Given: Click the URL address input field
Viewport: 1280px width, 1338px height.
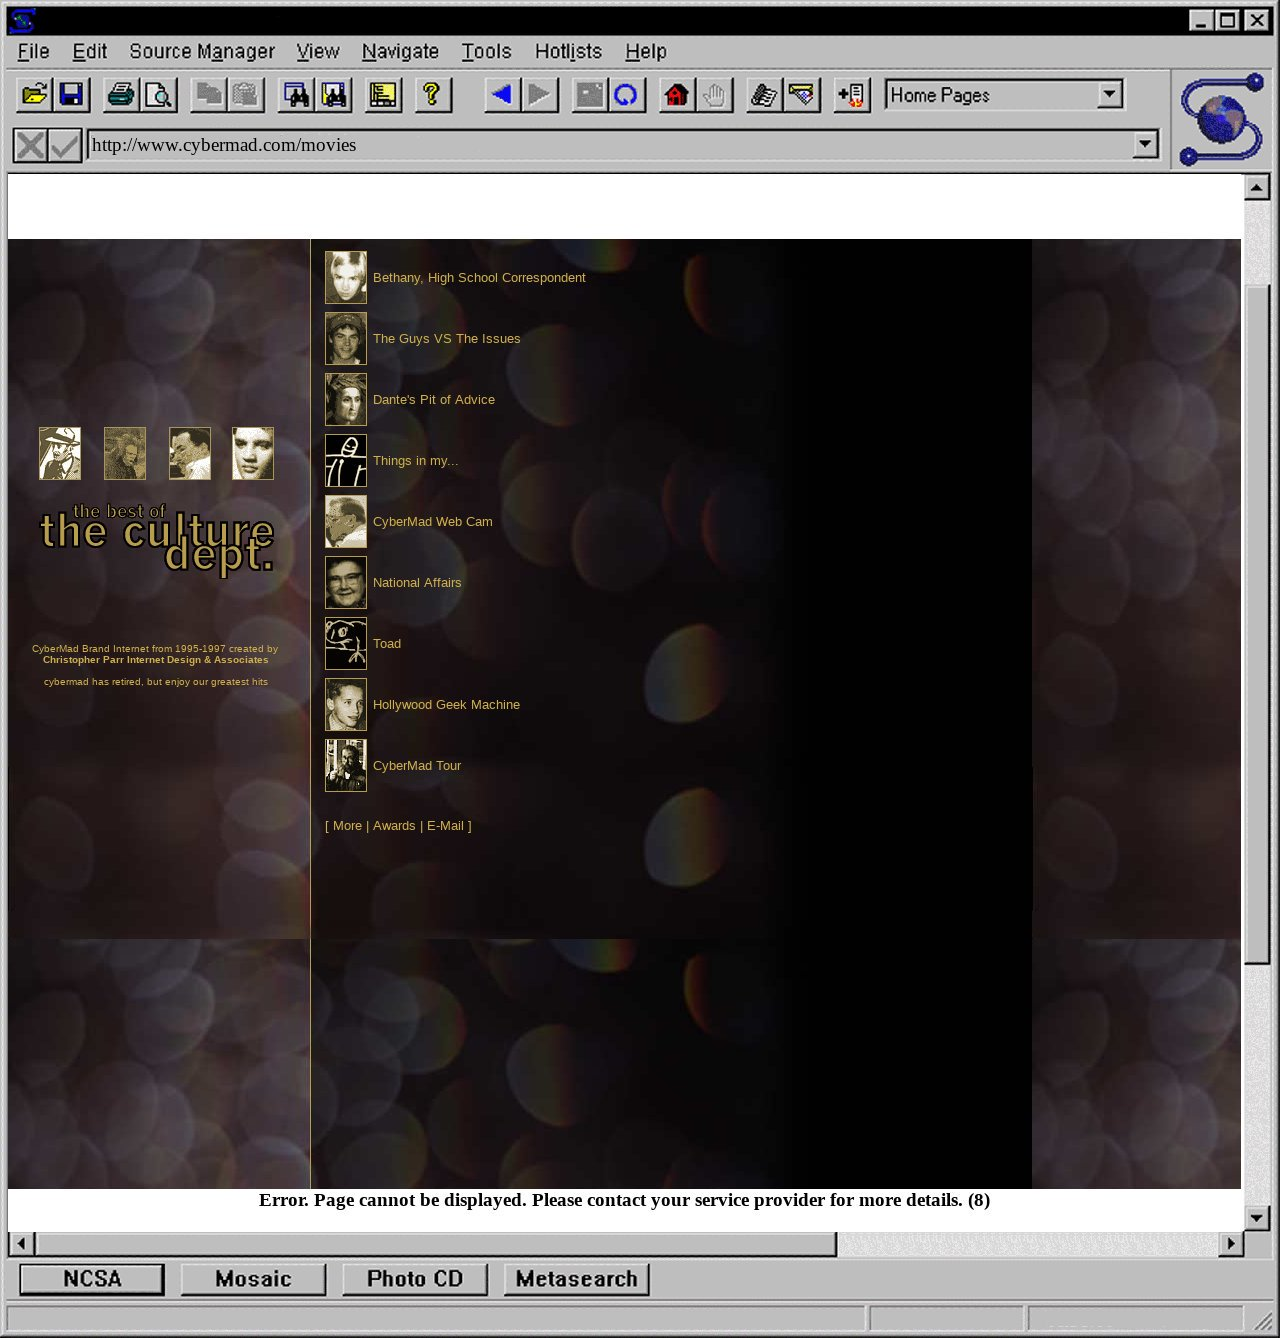Looking at the screenshot, I should click(x=610, y=145).
